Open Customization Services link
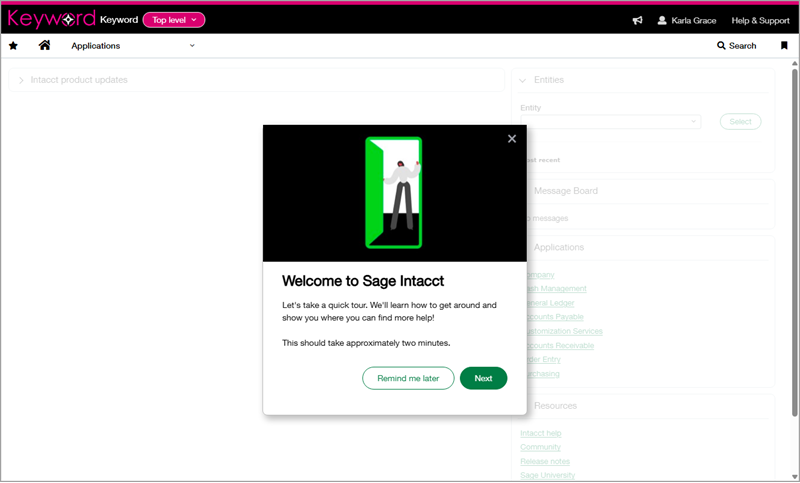 tap(563, 331)
